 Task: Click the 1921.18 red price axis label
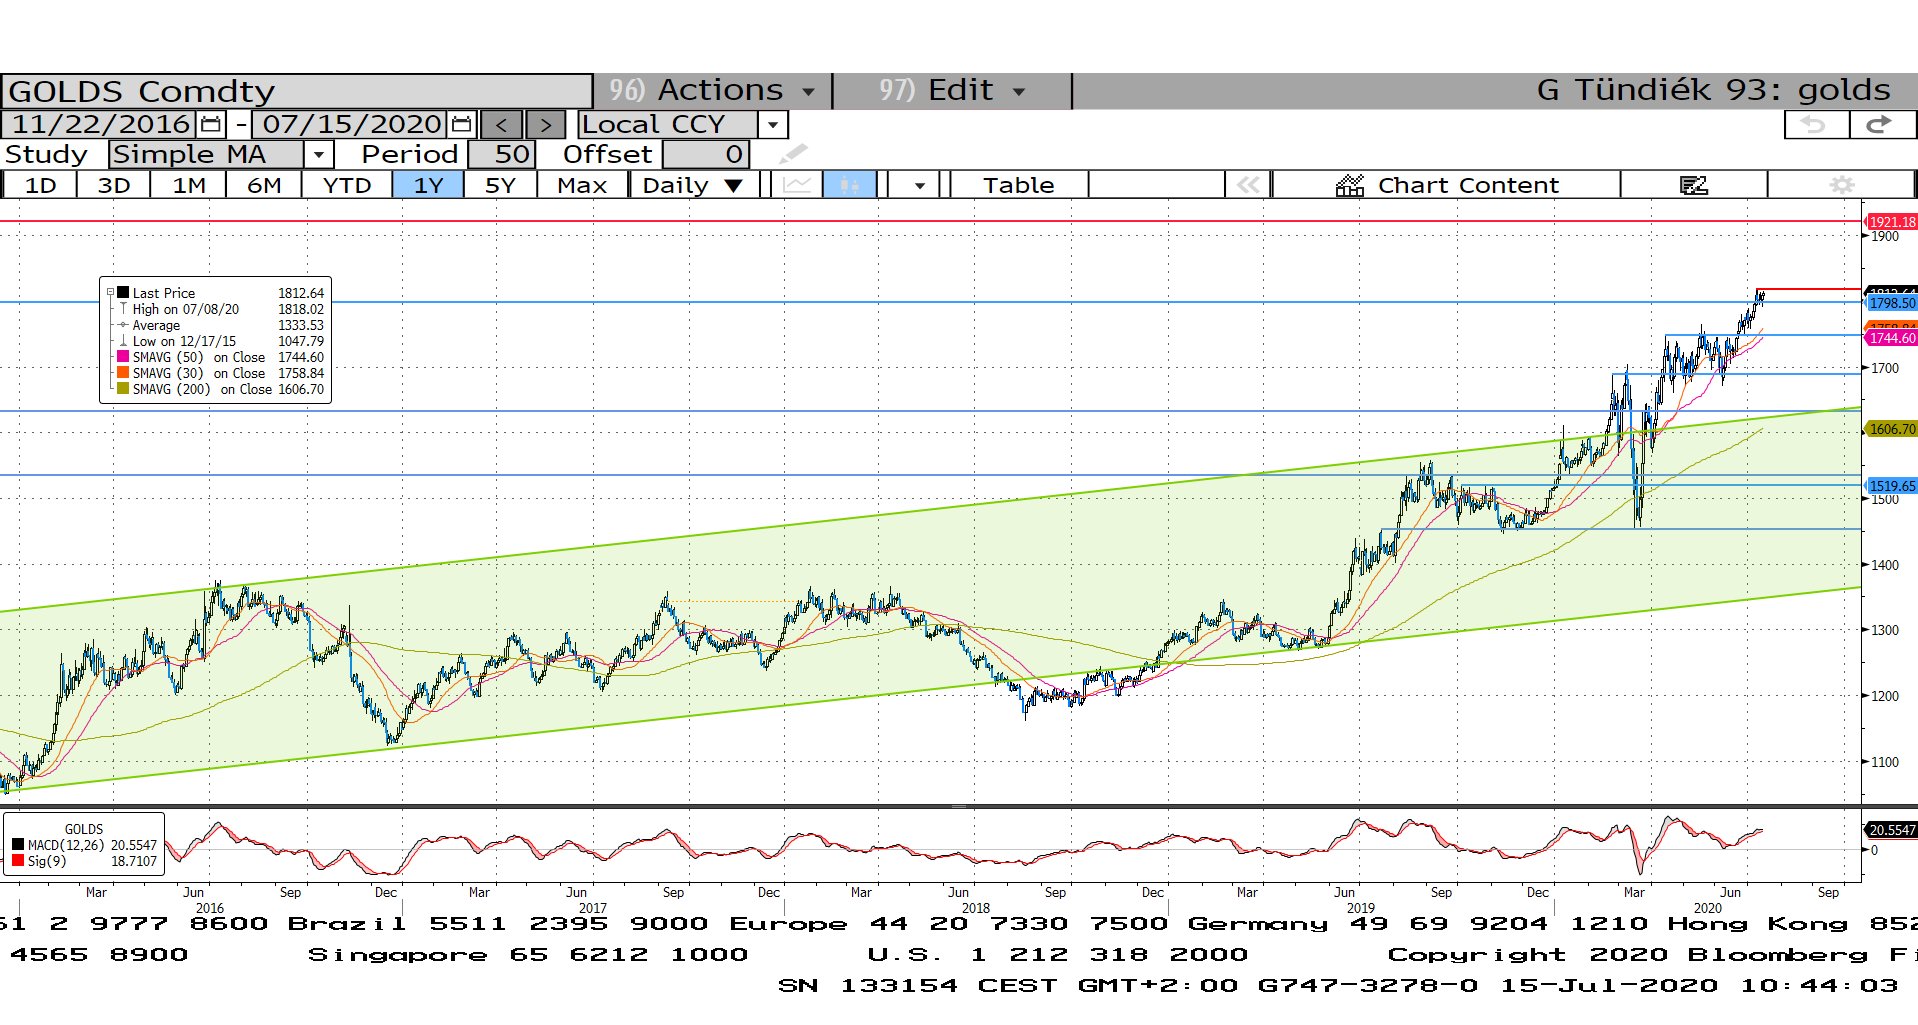pos(1891,222)
